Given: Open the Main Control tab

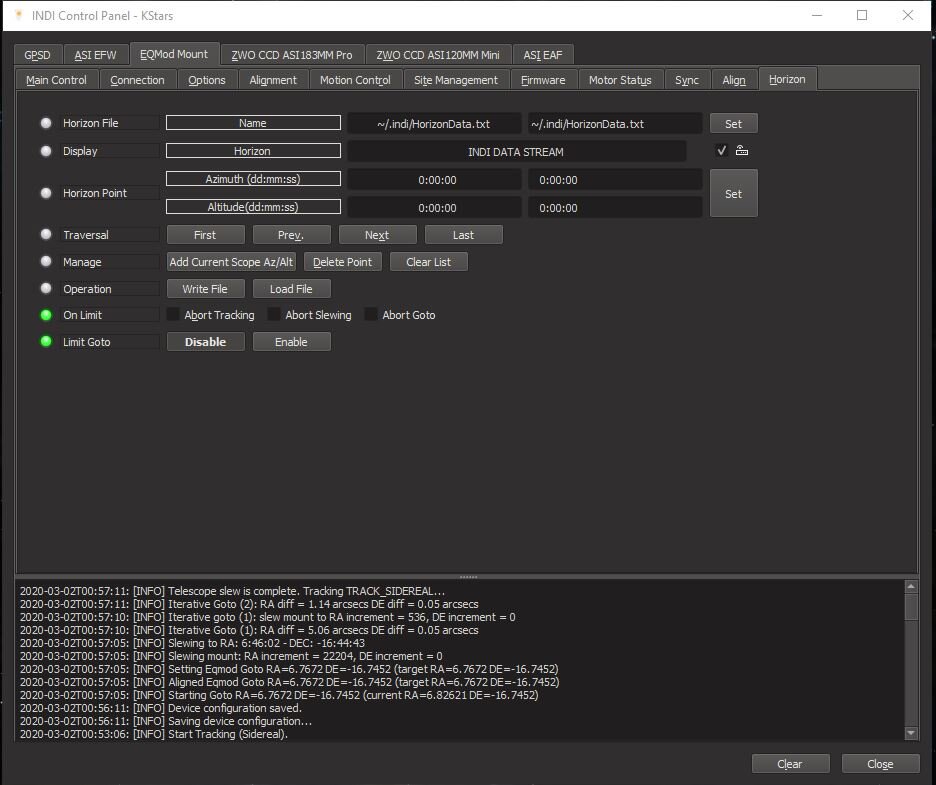Looking at the screenshot, I should click(57, 80).
